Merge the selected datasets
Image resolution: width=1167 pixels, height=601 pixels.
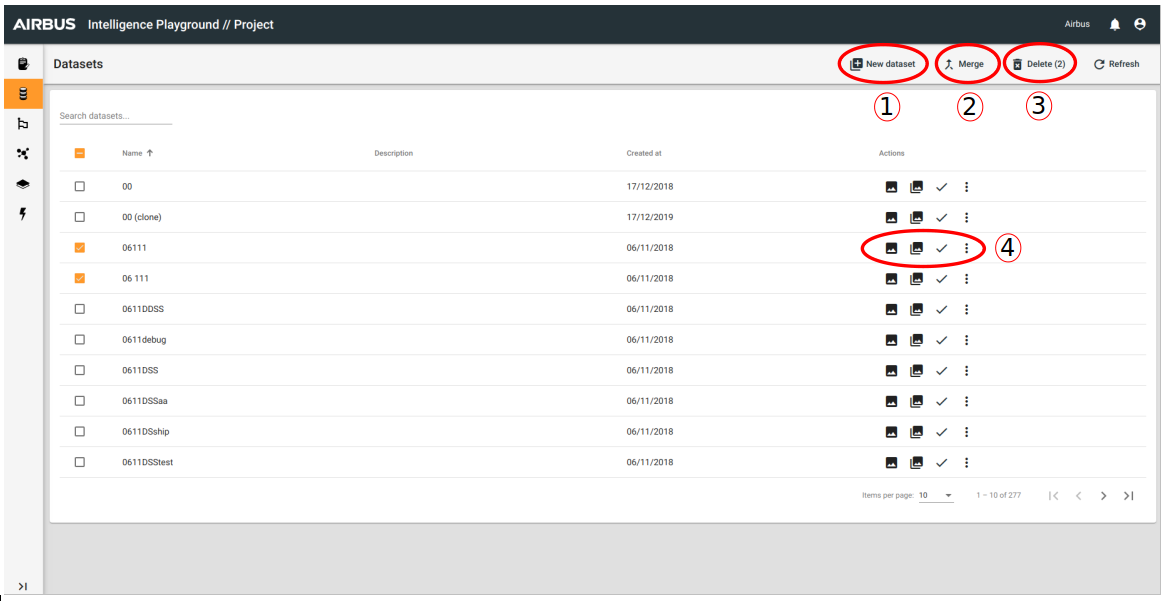pyautogui.click(x=964, y=64)
